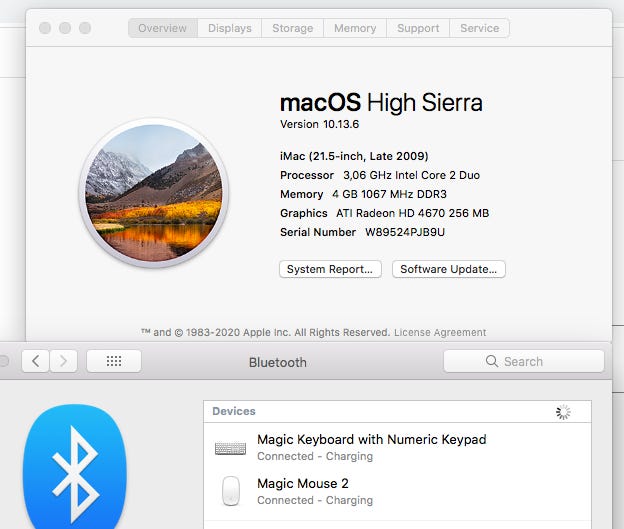
Task: Click the keyboard device icon
Action: 230,448
